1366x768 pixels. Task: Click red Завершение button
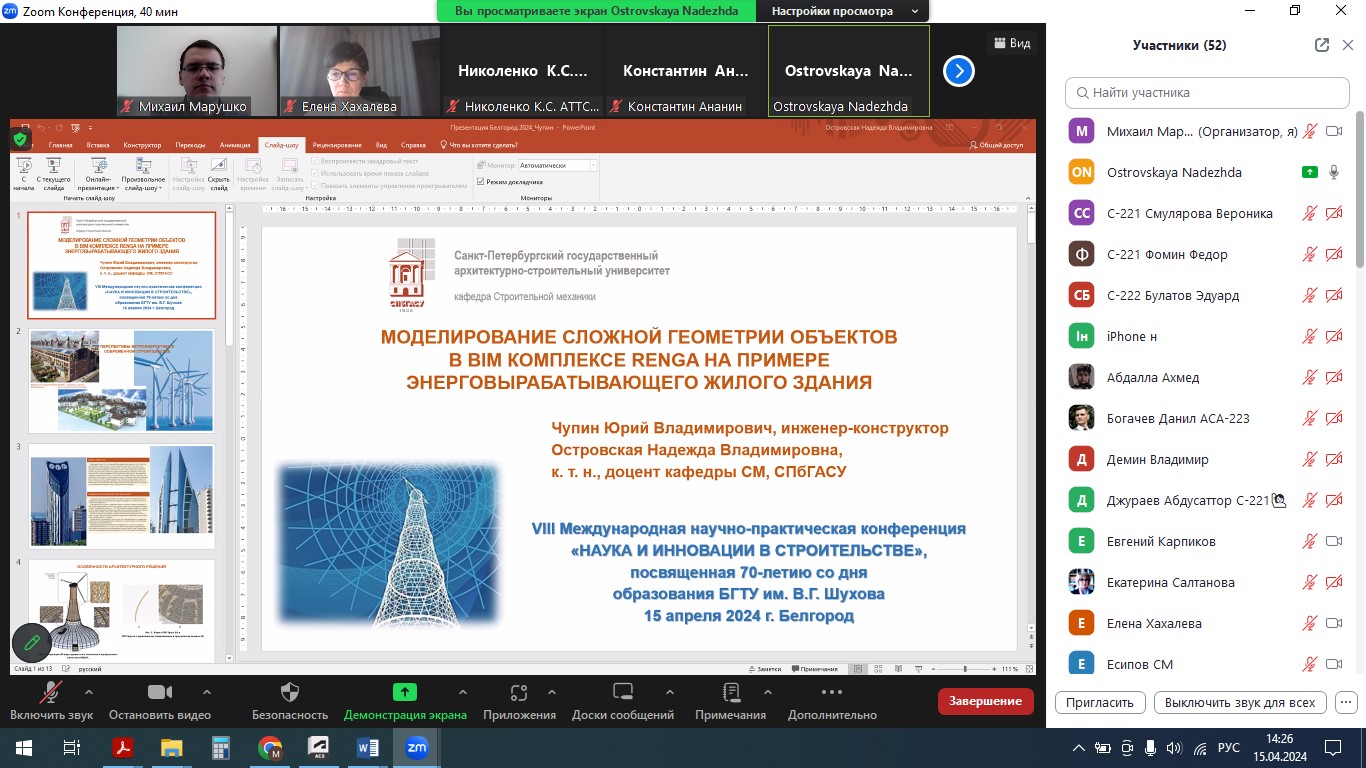point(985,701)
